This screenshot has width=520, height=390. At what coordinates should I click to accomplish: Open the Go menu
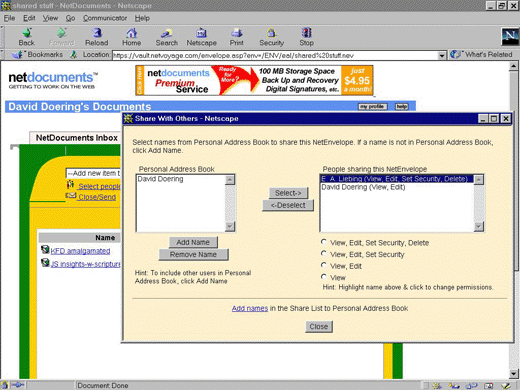pyautogui.click(x=70, y=18)
